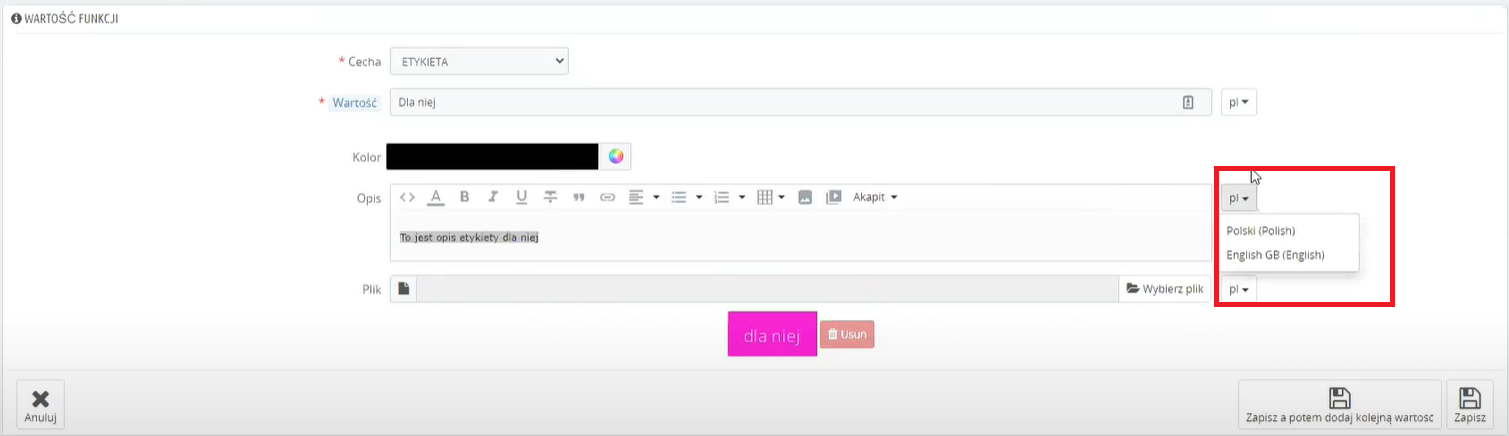Expand the Cecha ETYKIETA dropdown
Image resolution: width=1509 pixels, height=436 pixels.
pos(479,62)
